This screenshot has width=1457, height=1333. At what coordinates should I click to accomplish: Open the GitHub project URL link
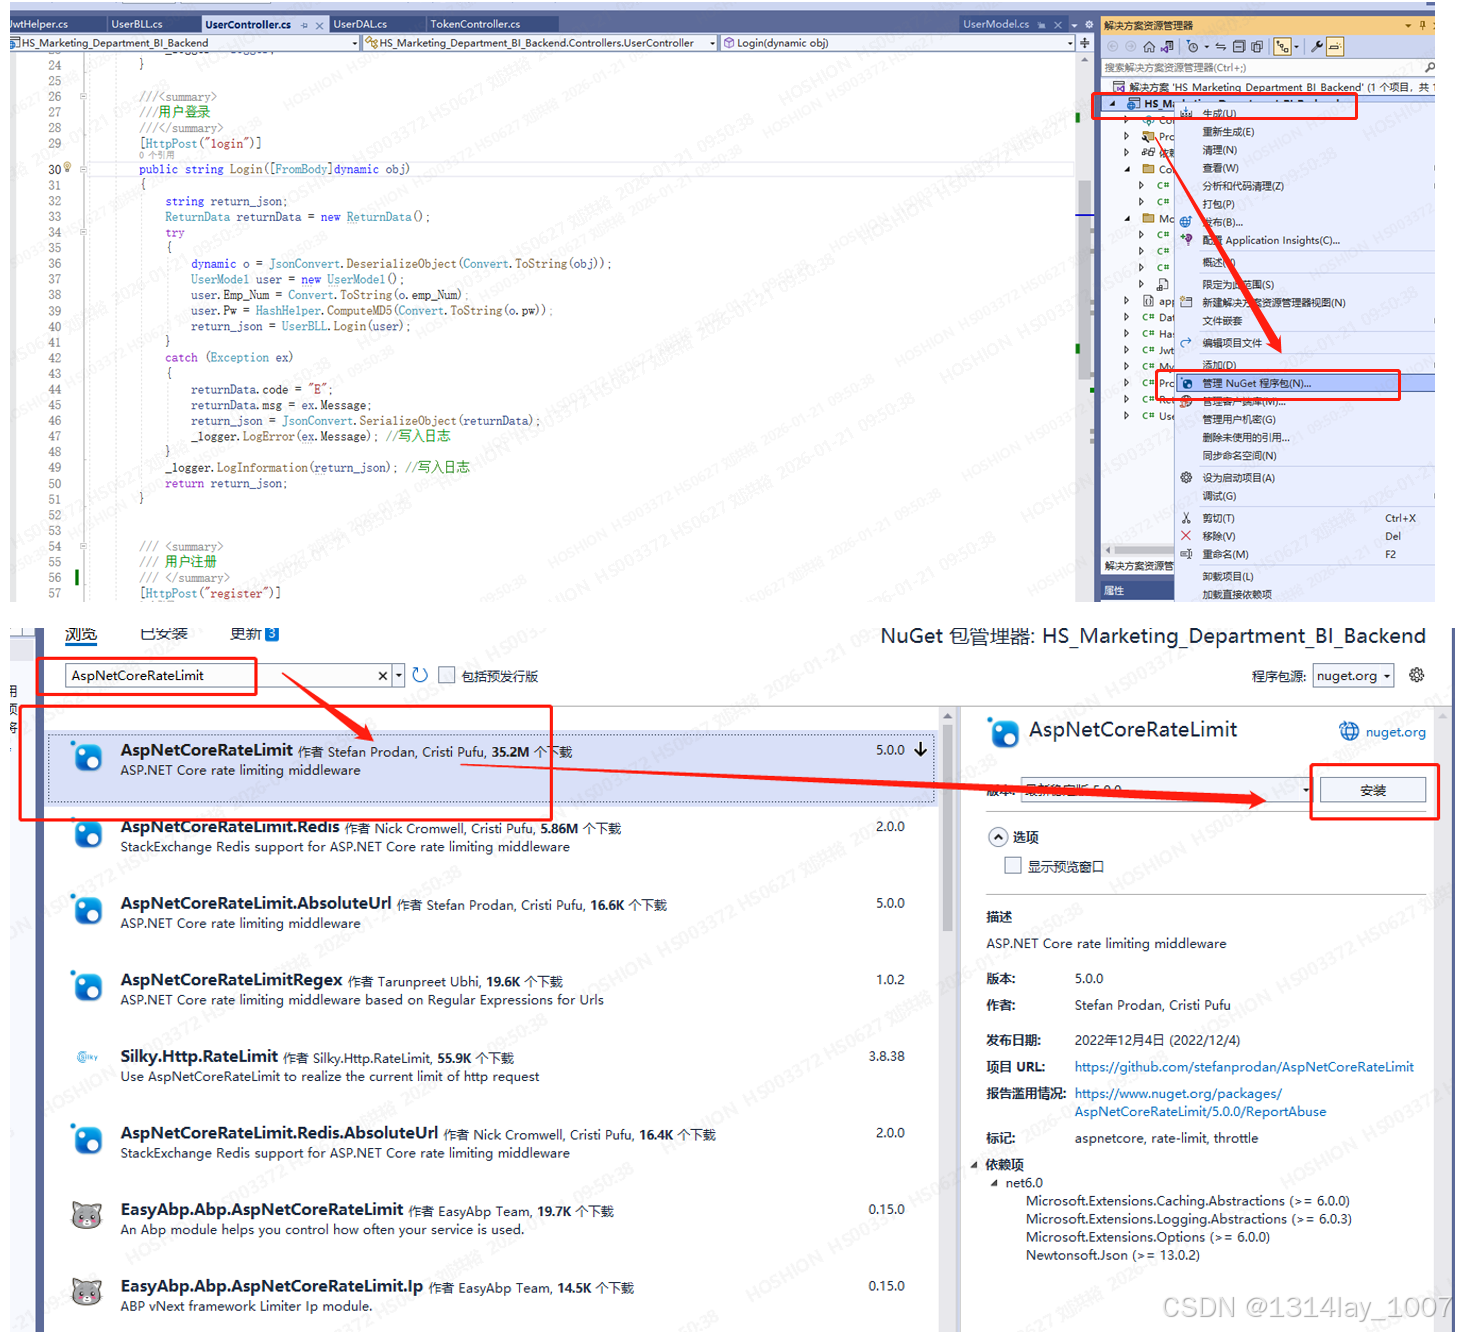pyautogui.click(x=1244, y=1067)
